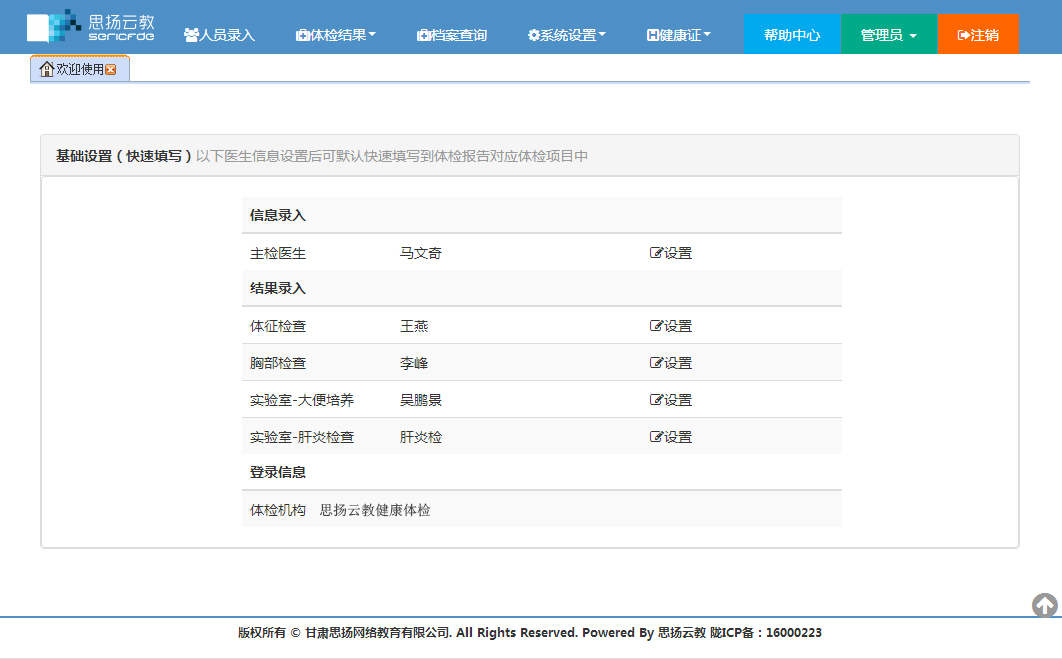Image resolution: width=1062 pixels, height=659 pixels.
Task: Expand the 系统设置 dropdown menu
Action: (566, 35)
